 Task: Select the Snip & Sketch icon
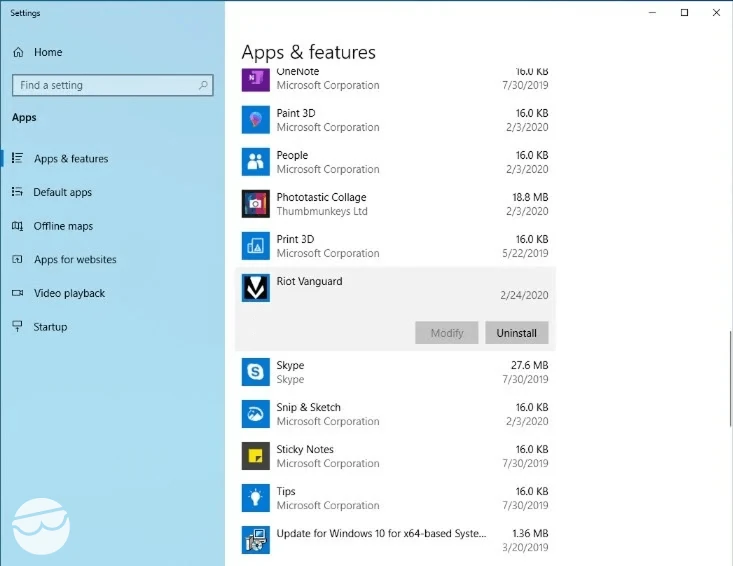pyautogui.click(x=256, y=414)
